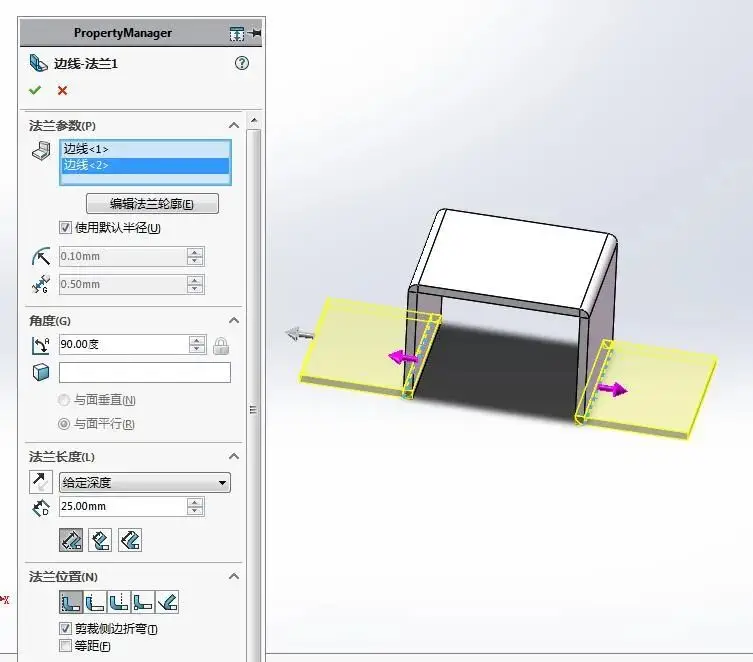Click the top face of the part
Image resolution: width=753 pixels, height=662 pixels.
pyautogui.click(x=514, y=257)
